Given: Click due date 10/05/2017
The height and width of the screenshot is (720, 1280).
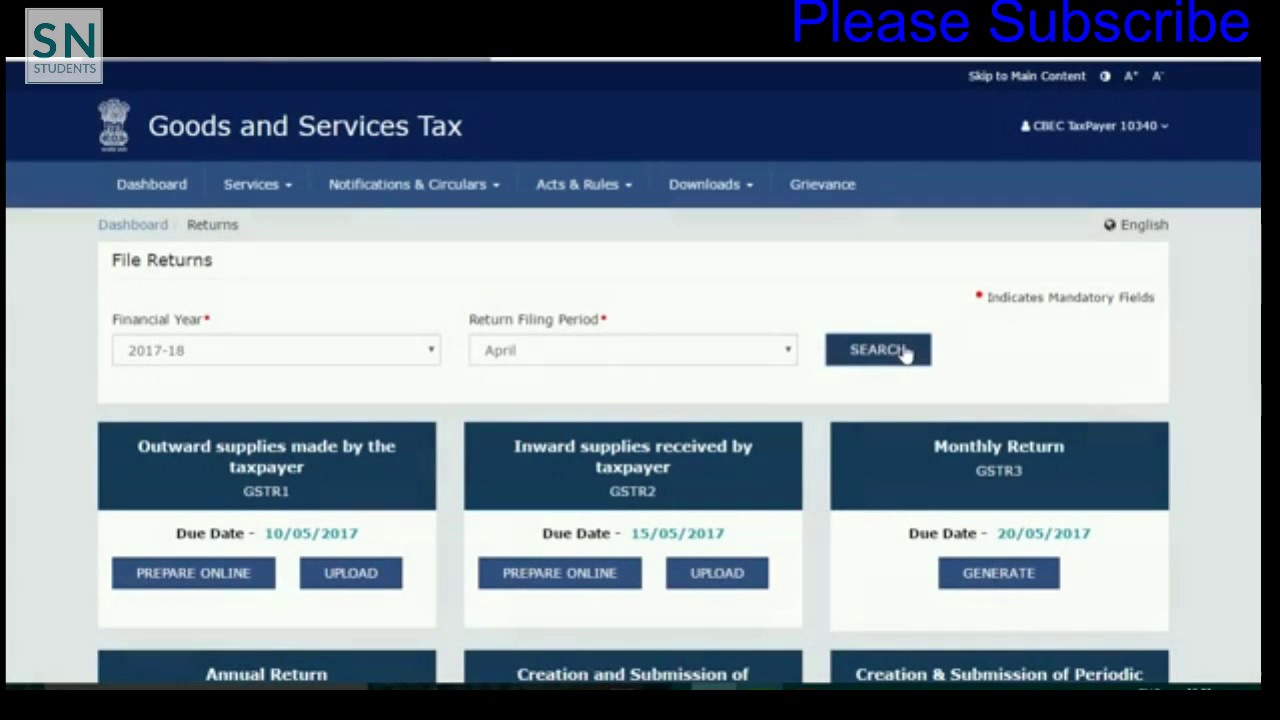Looking at the screenshot, I should pyautogui.click(x=311, y=533).
